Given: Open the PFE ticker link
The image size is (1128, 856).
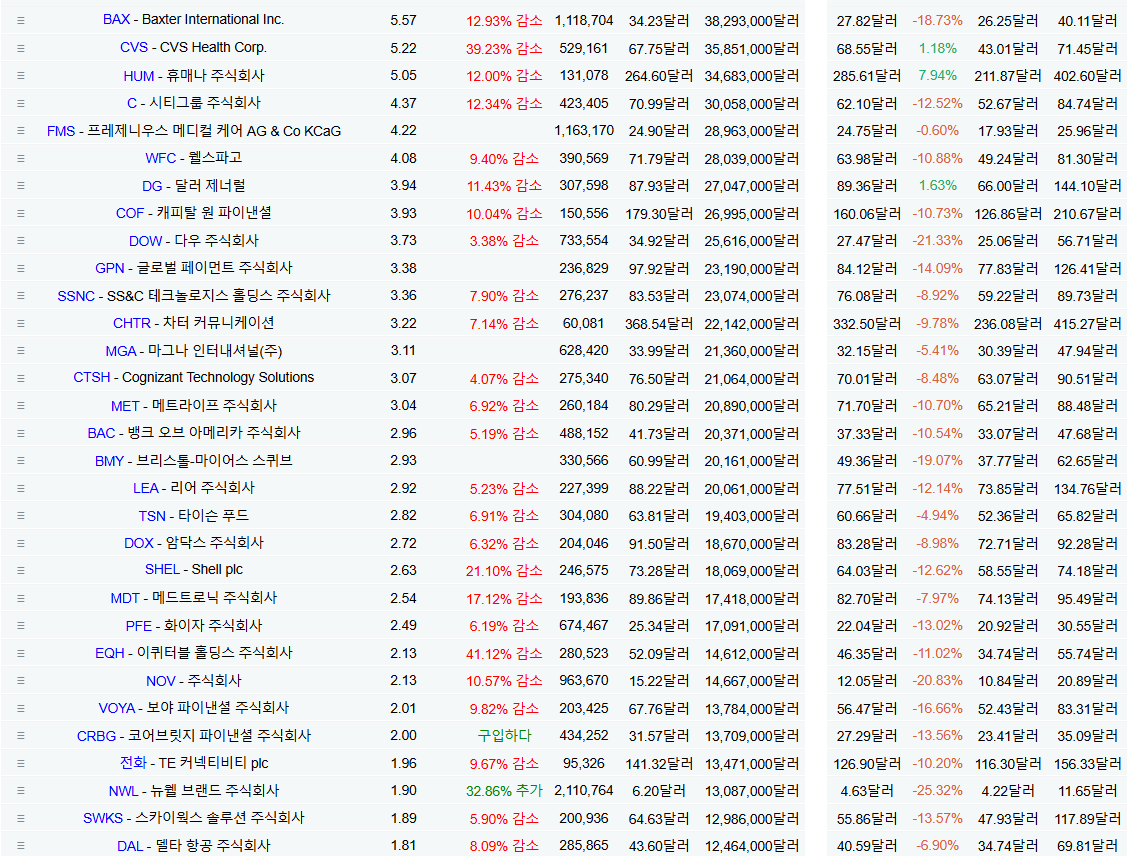Looking at the screenshot, I should coord(139,626).
